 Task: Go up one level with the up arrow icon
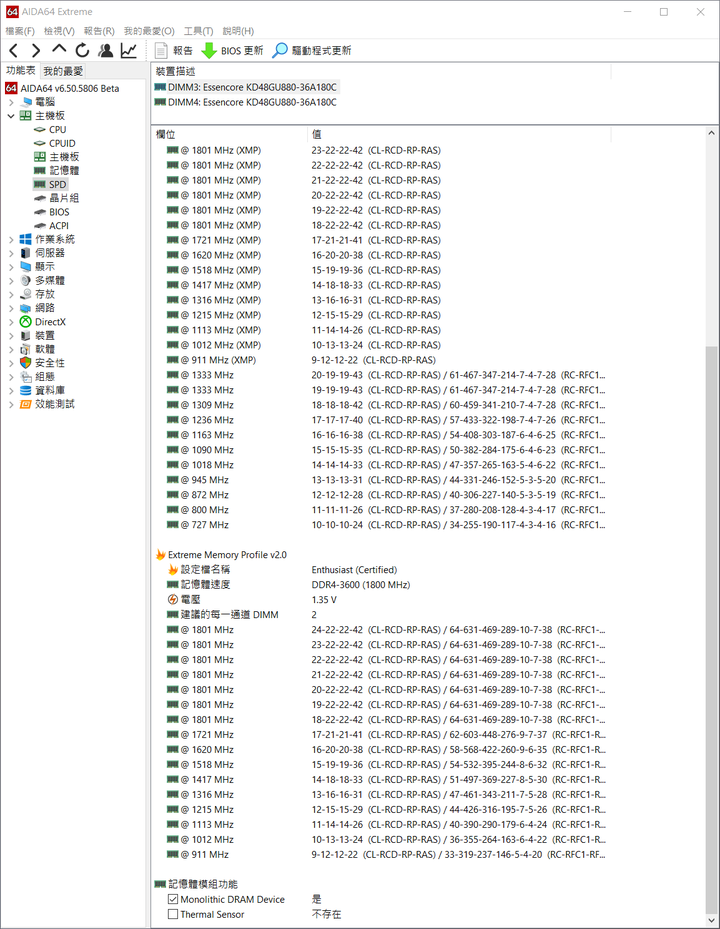click(x=59, y=50)
